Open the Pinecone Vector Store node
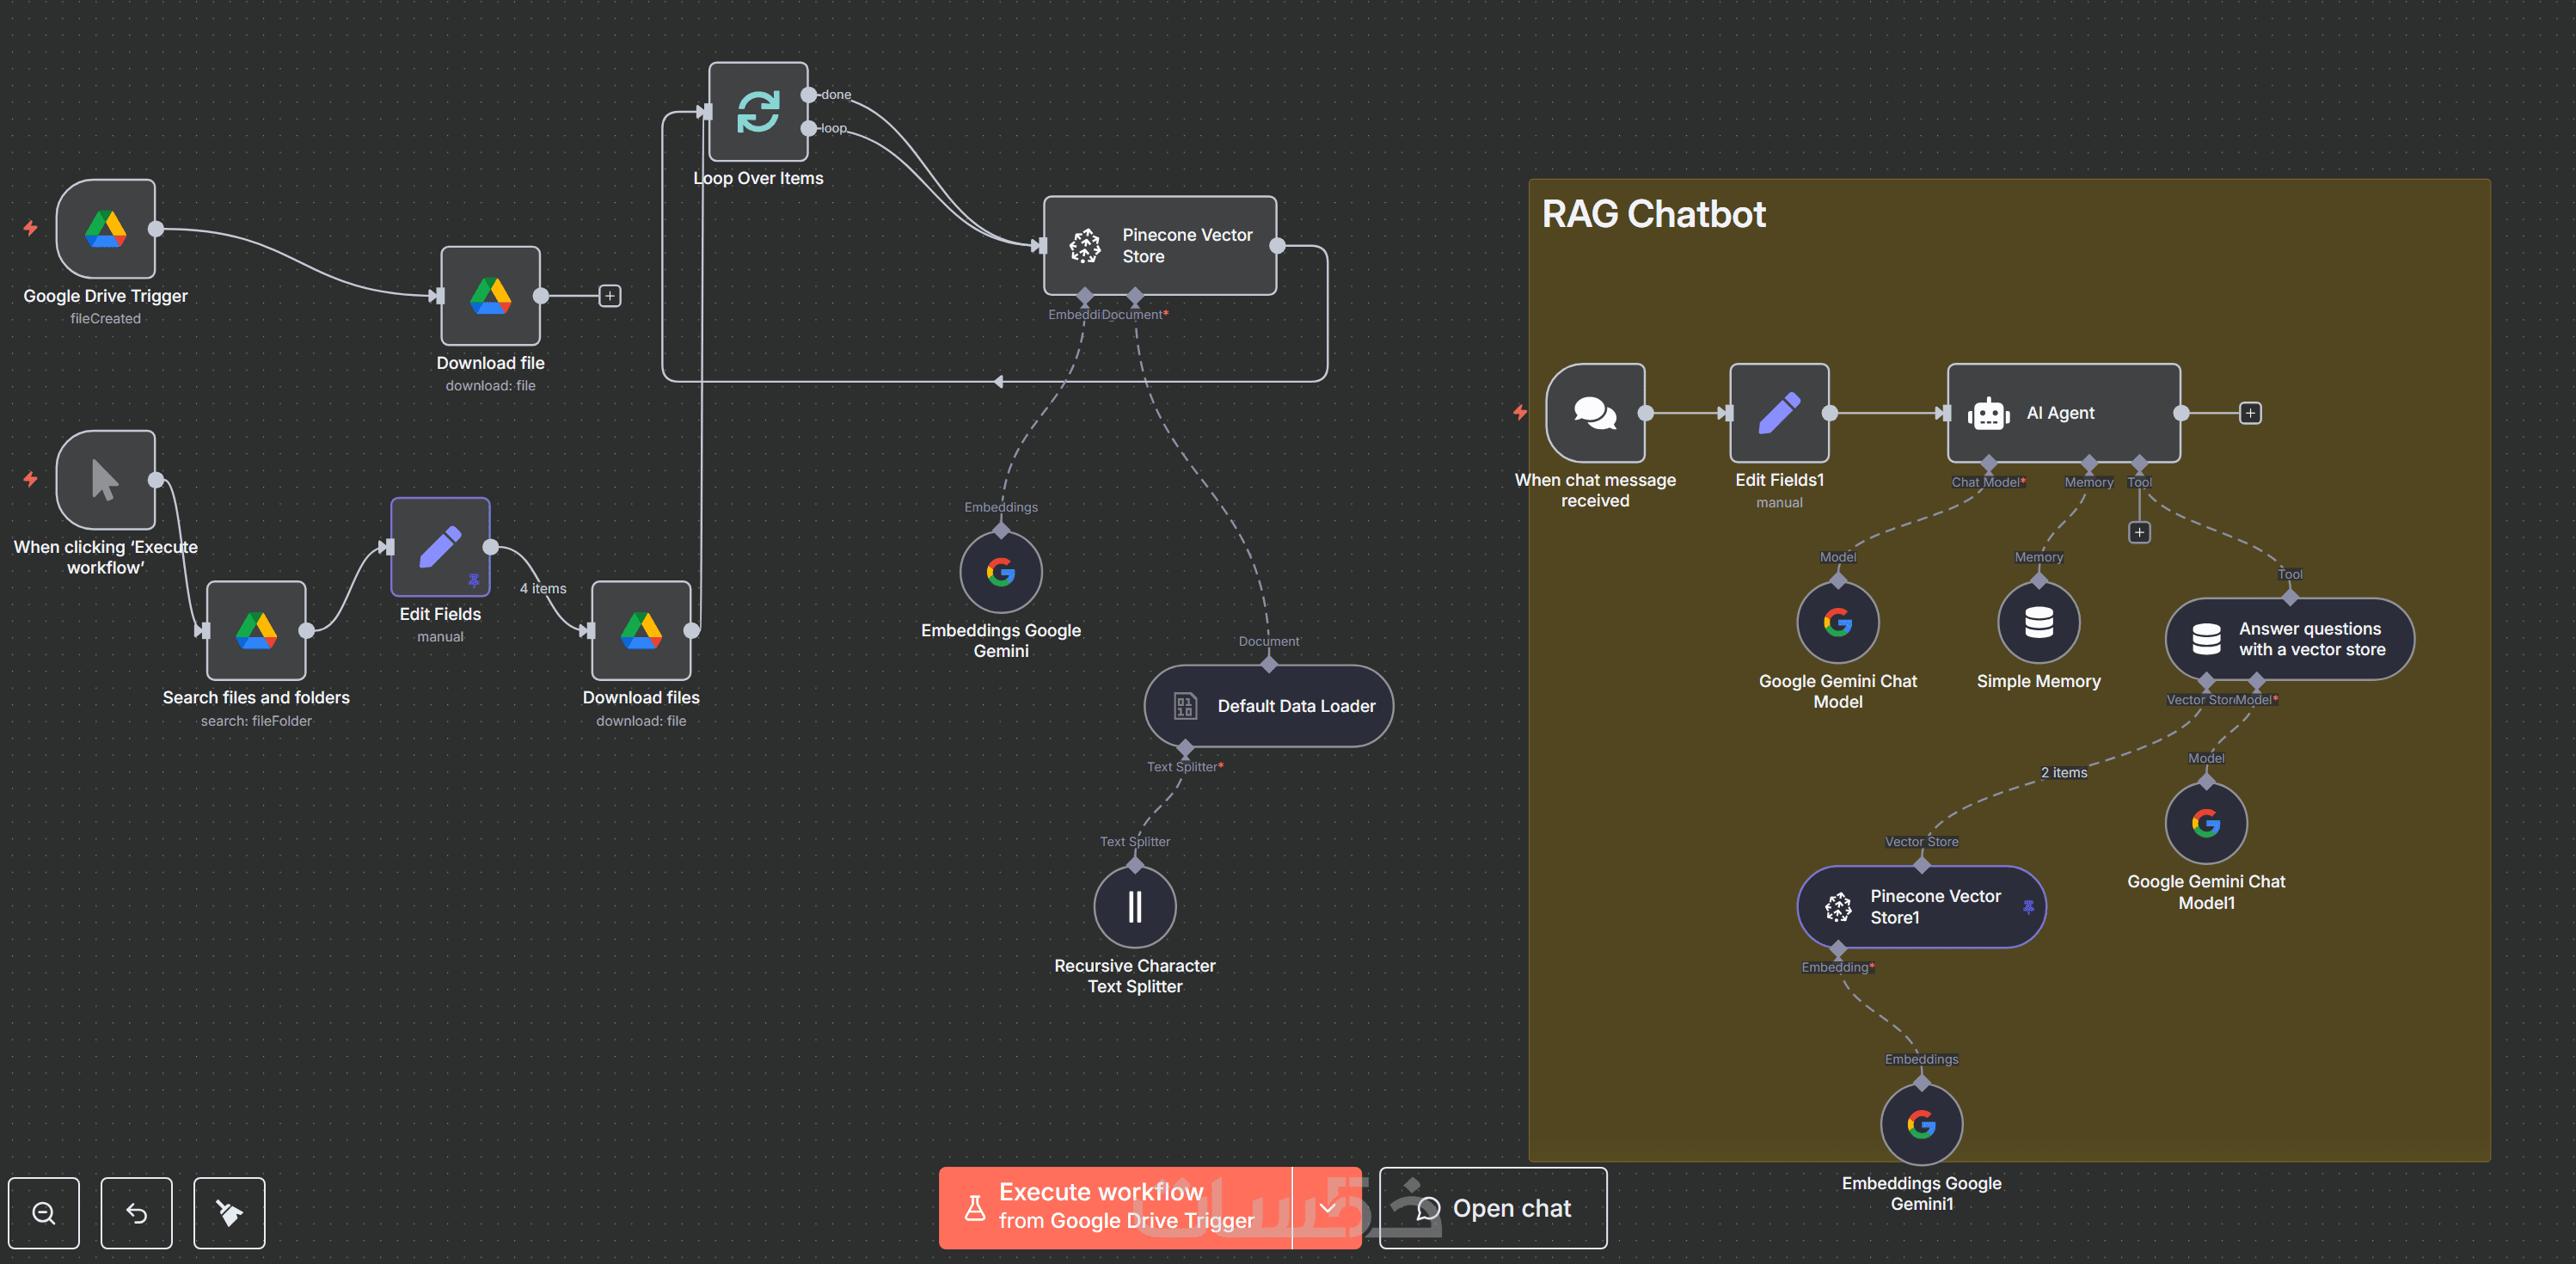 coord(1159,245)
